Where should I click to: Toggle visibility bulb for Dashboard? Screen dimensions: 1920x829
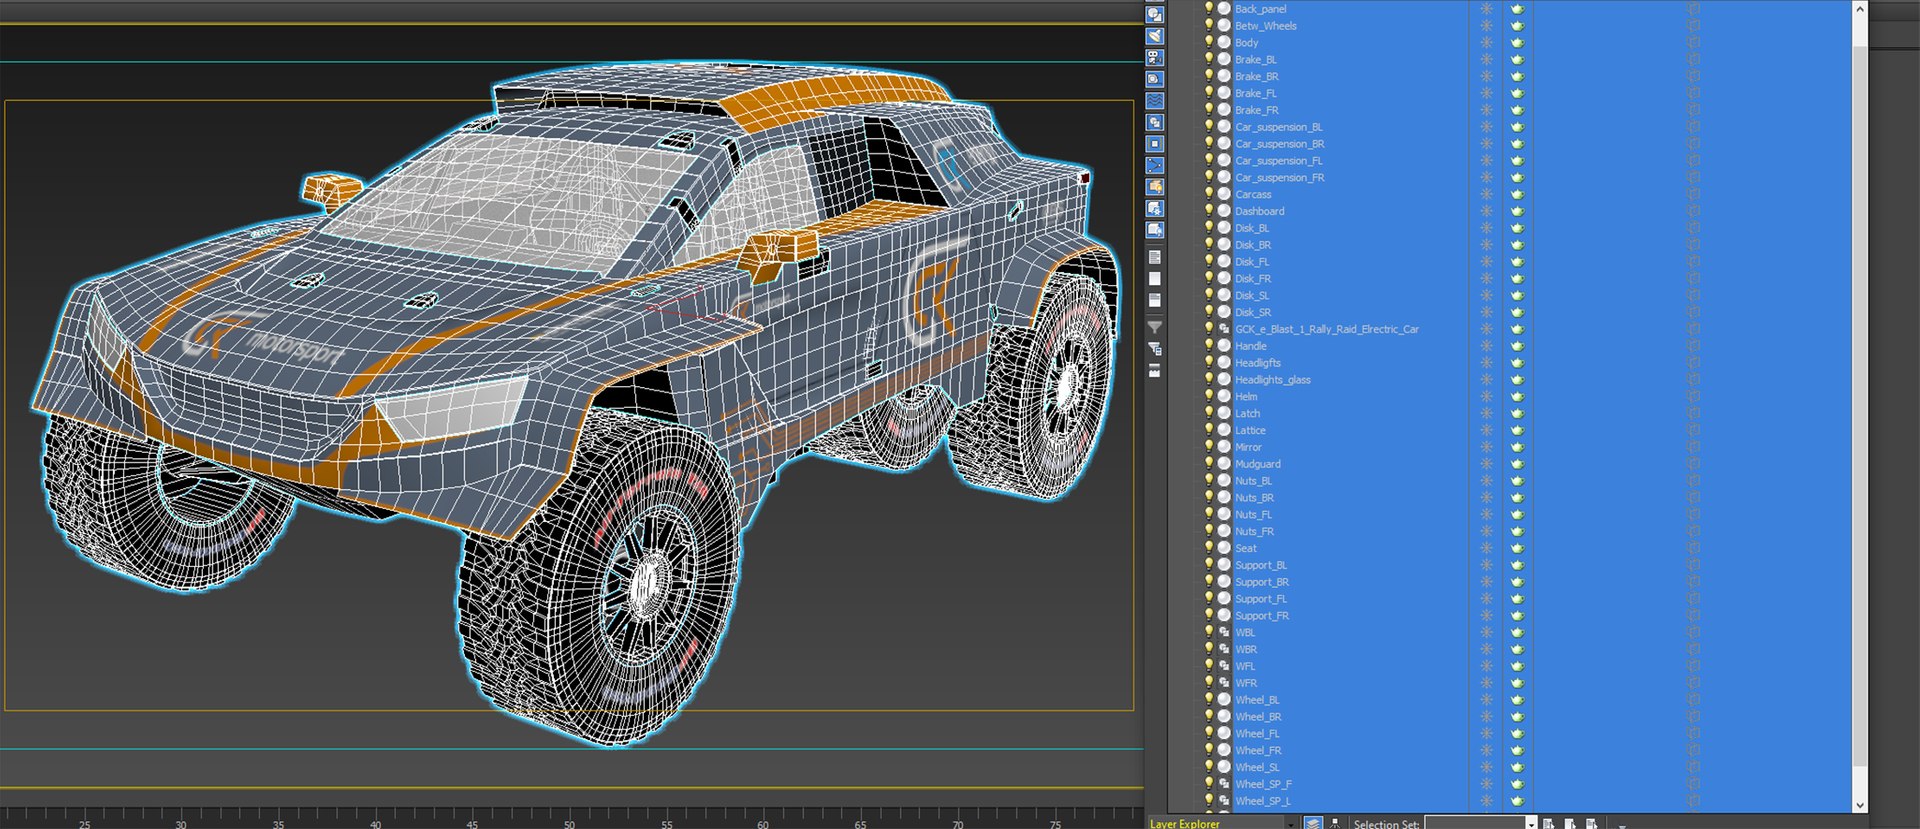pyautogui.click(x=1209, y=211)
